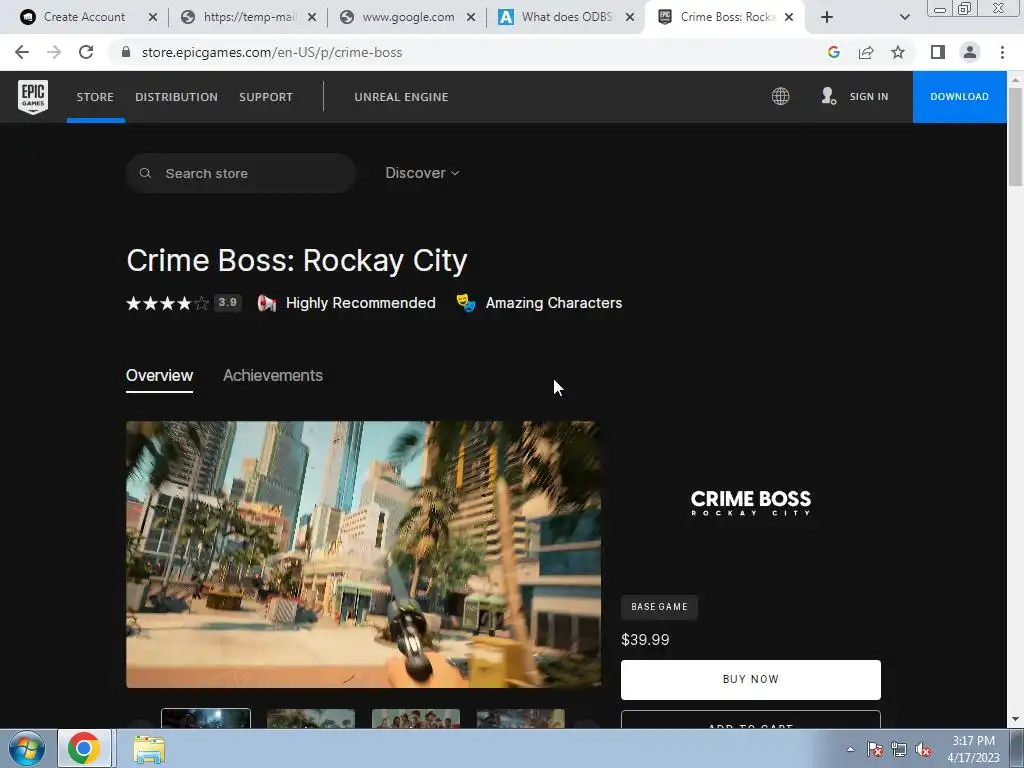Click the page vertical scrollbar thumb
This screenshot has width=1024, height=768.
point(1015,137)
